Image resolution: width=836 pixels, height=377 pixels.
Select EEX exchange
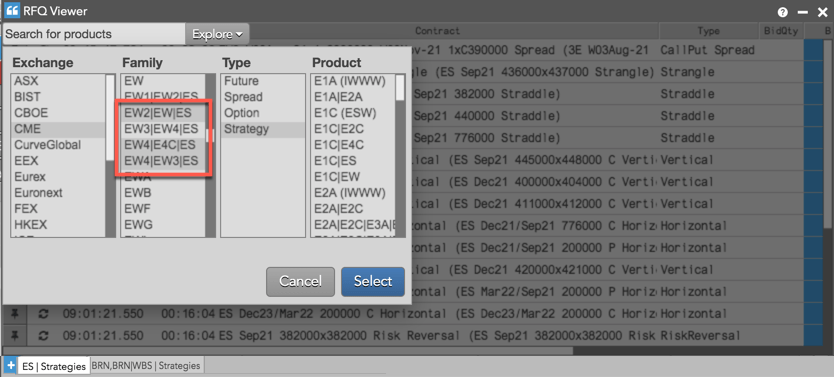(59, 161)
